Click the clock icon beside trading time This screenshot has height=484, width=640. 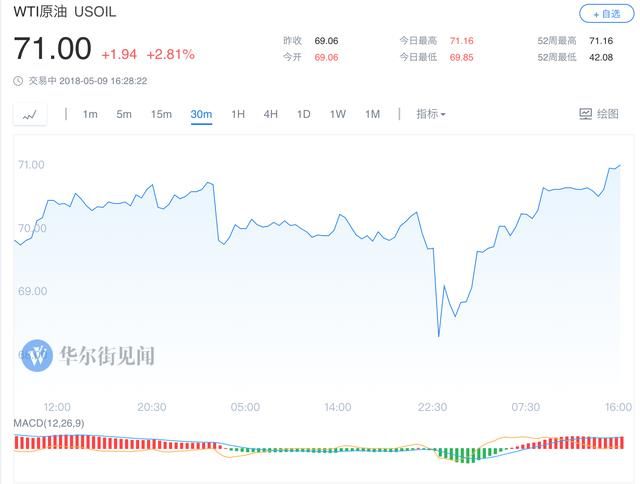coord(18,81)
